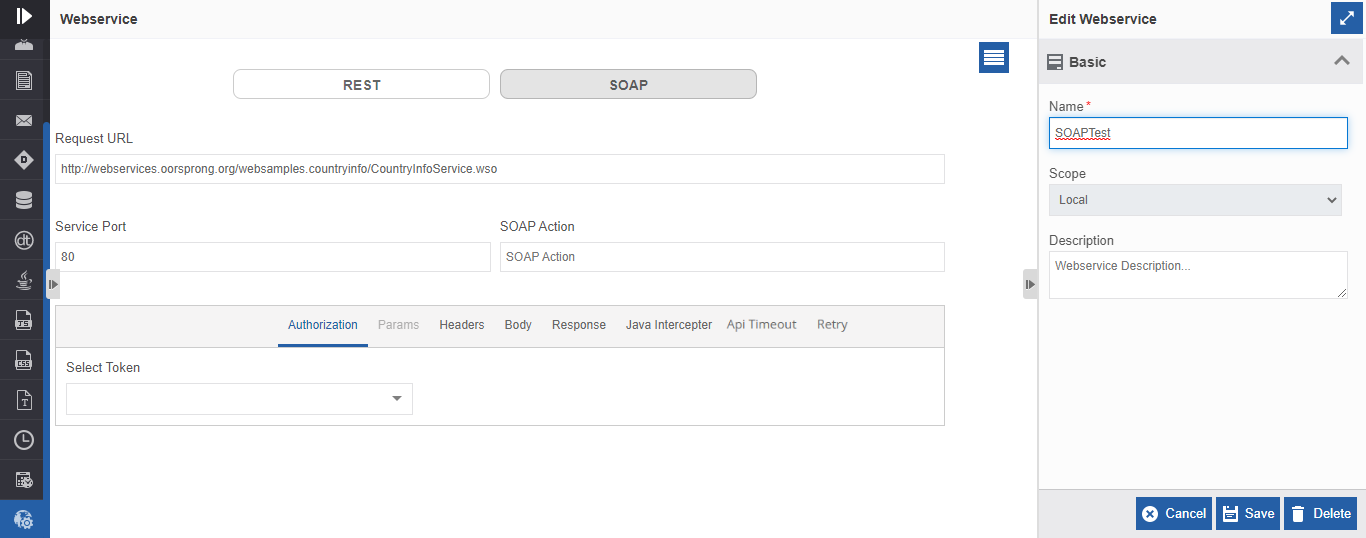This screenshot has height=538, width=1366.
Task: Open the mail envelope icon in sidebar
Action: (24, 120)
